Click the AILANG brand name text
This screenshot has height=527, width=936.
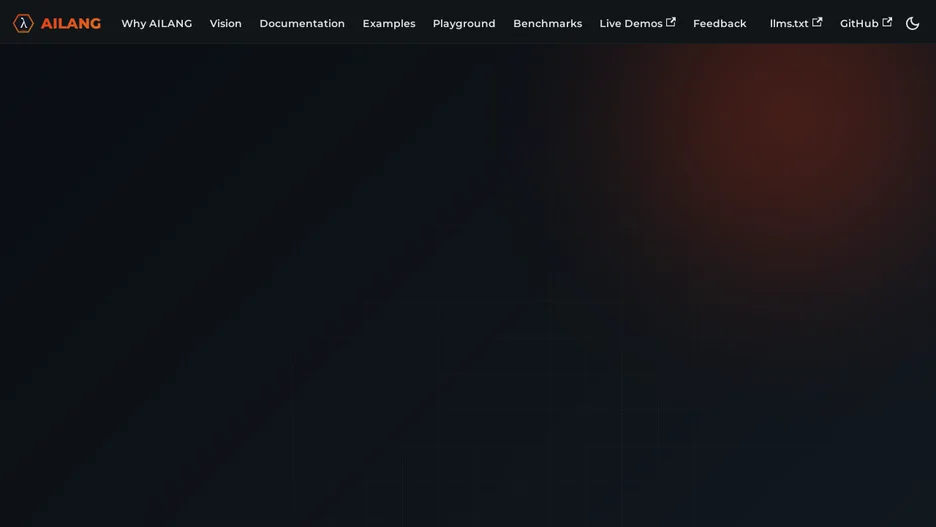(x=70, y=24)
